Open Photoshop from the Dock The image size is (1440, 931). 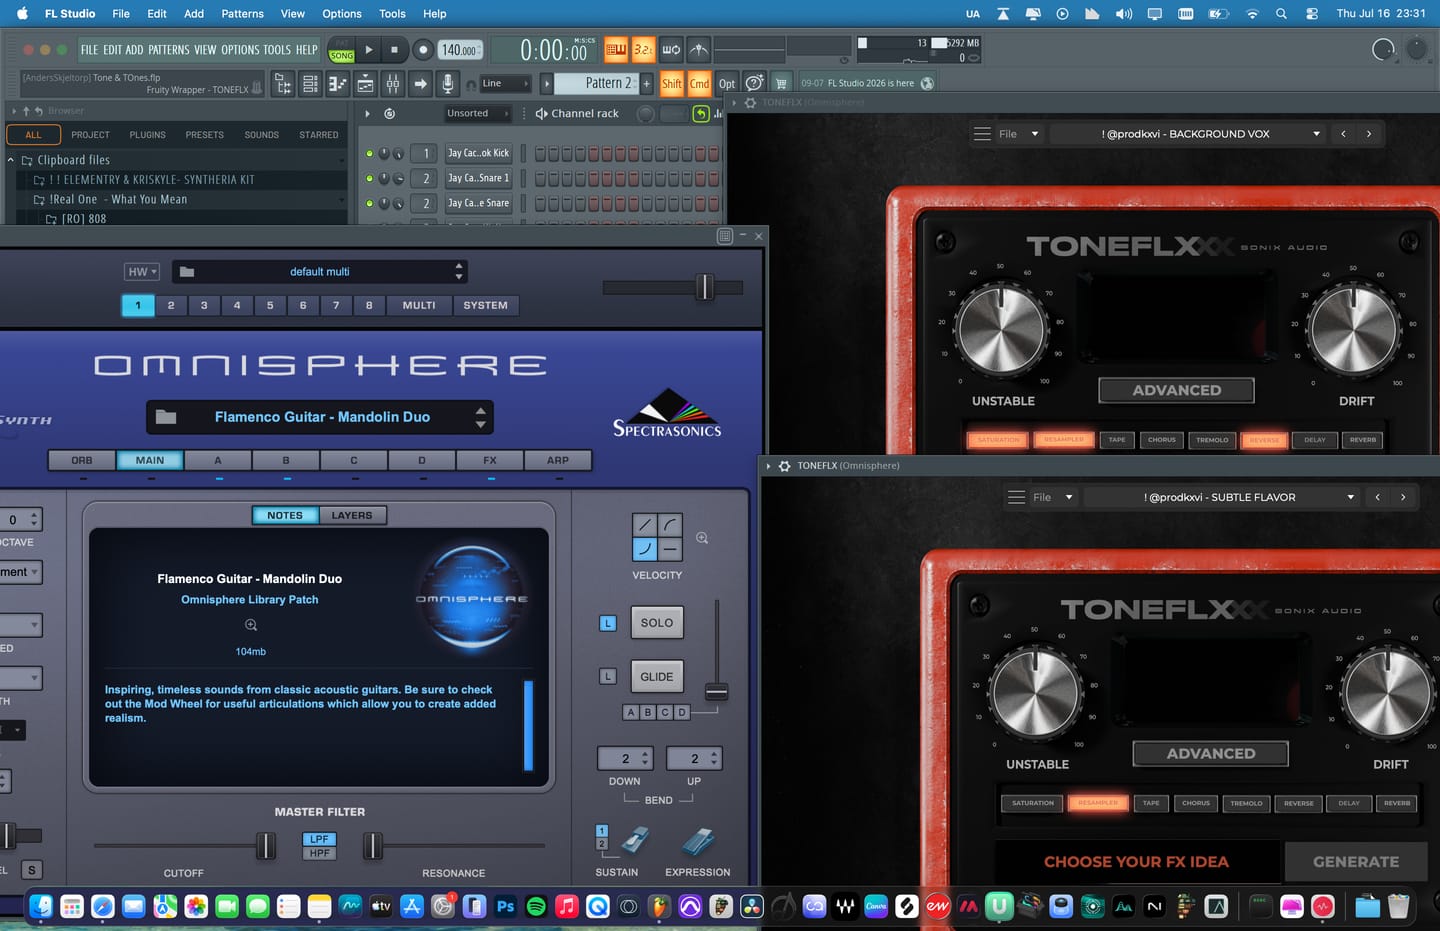pyautogui.click(x=505, y=906)
